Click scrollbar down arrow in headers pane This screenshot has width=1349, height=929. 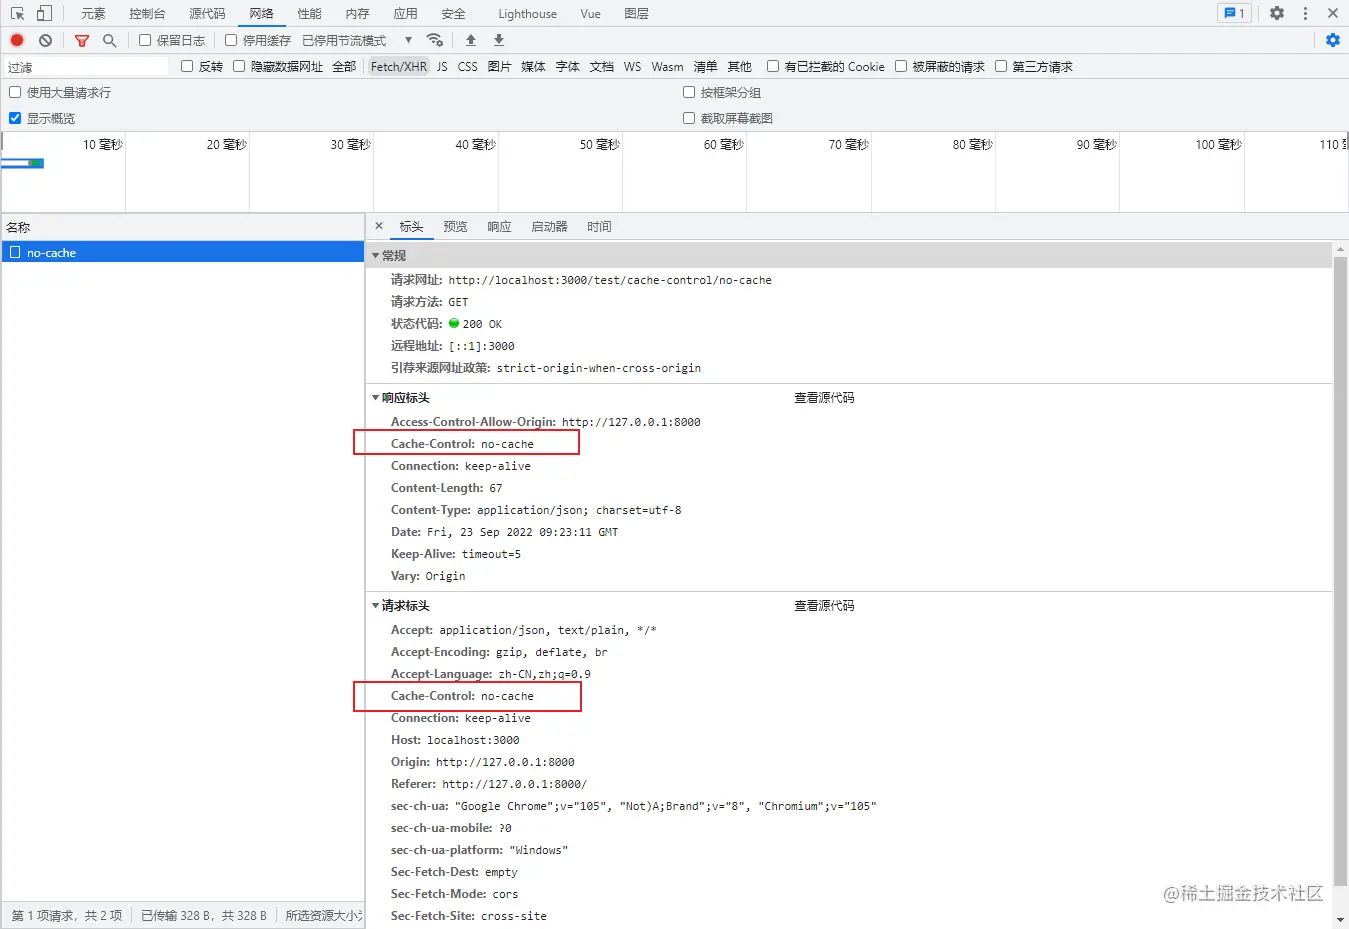click(x=1340, y=920)
